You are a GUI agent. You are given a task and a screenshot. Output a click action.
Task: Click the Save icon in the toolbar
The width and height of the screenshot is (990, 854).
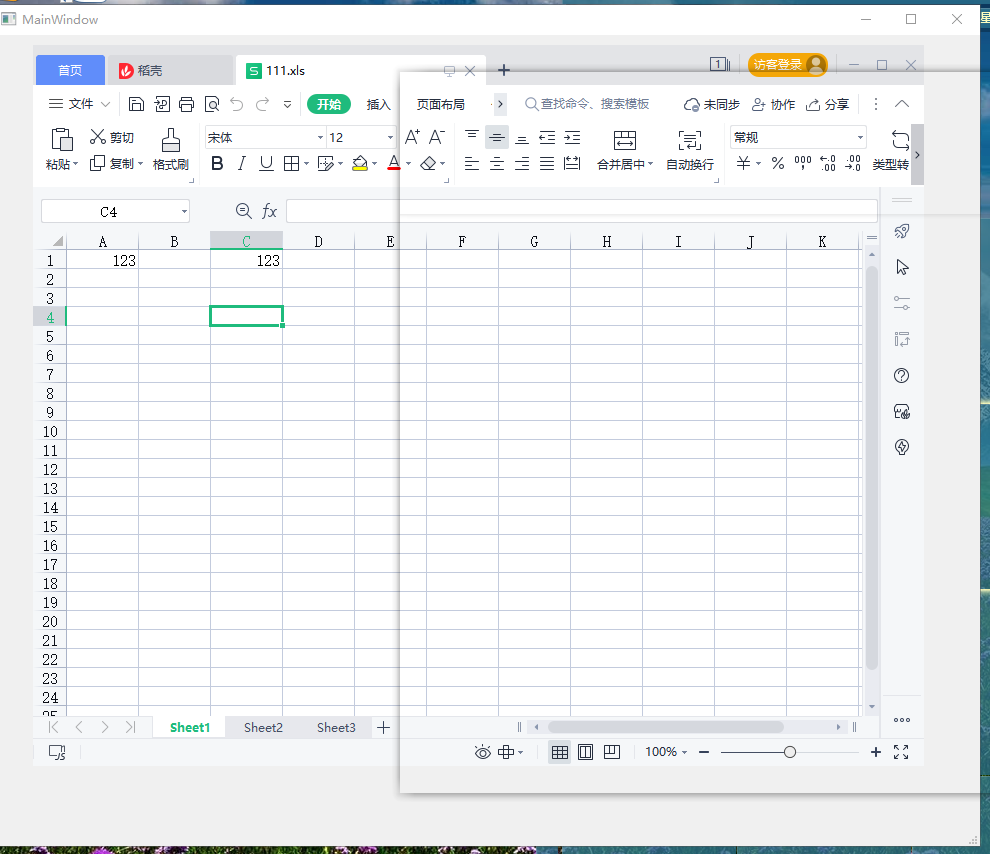tap(136, 103)
